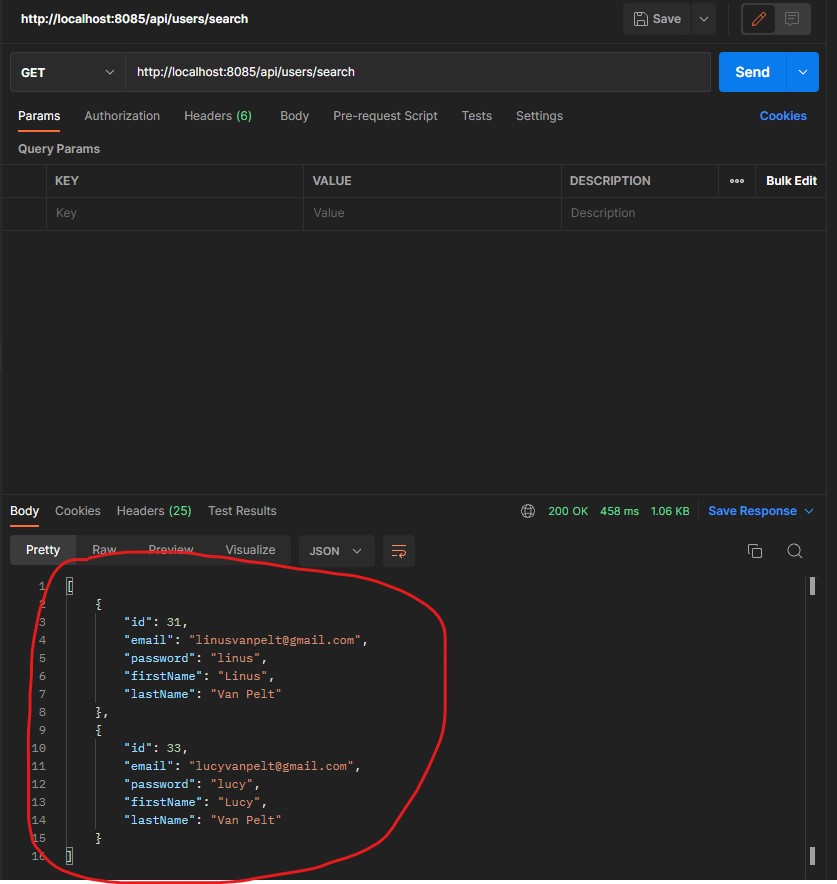The height and width of the screenshot is (884, 837).
Task: Click the wrap lines icon in response
Action: (399, 551)
